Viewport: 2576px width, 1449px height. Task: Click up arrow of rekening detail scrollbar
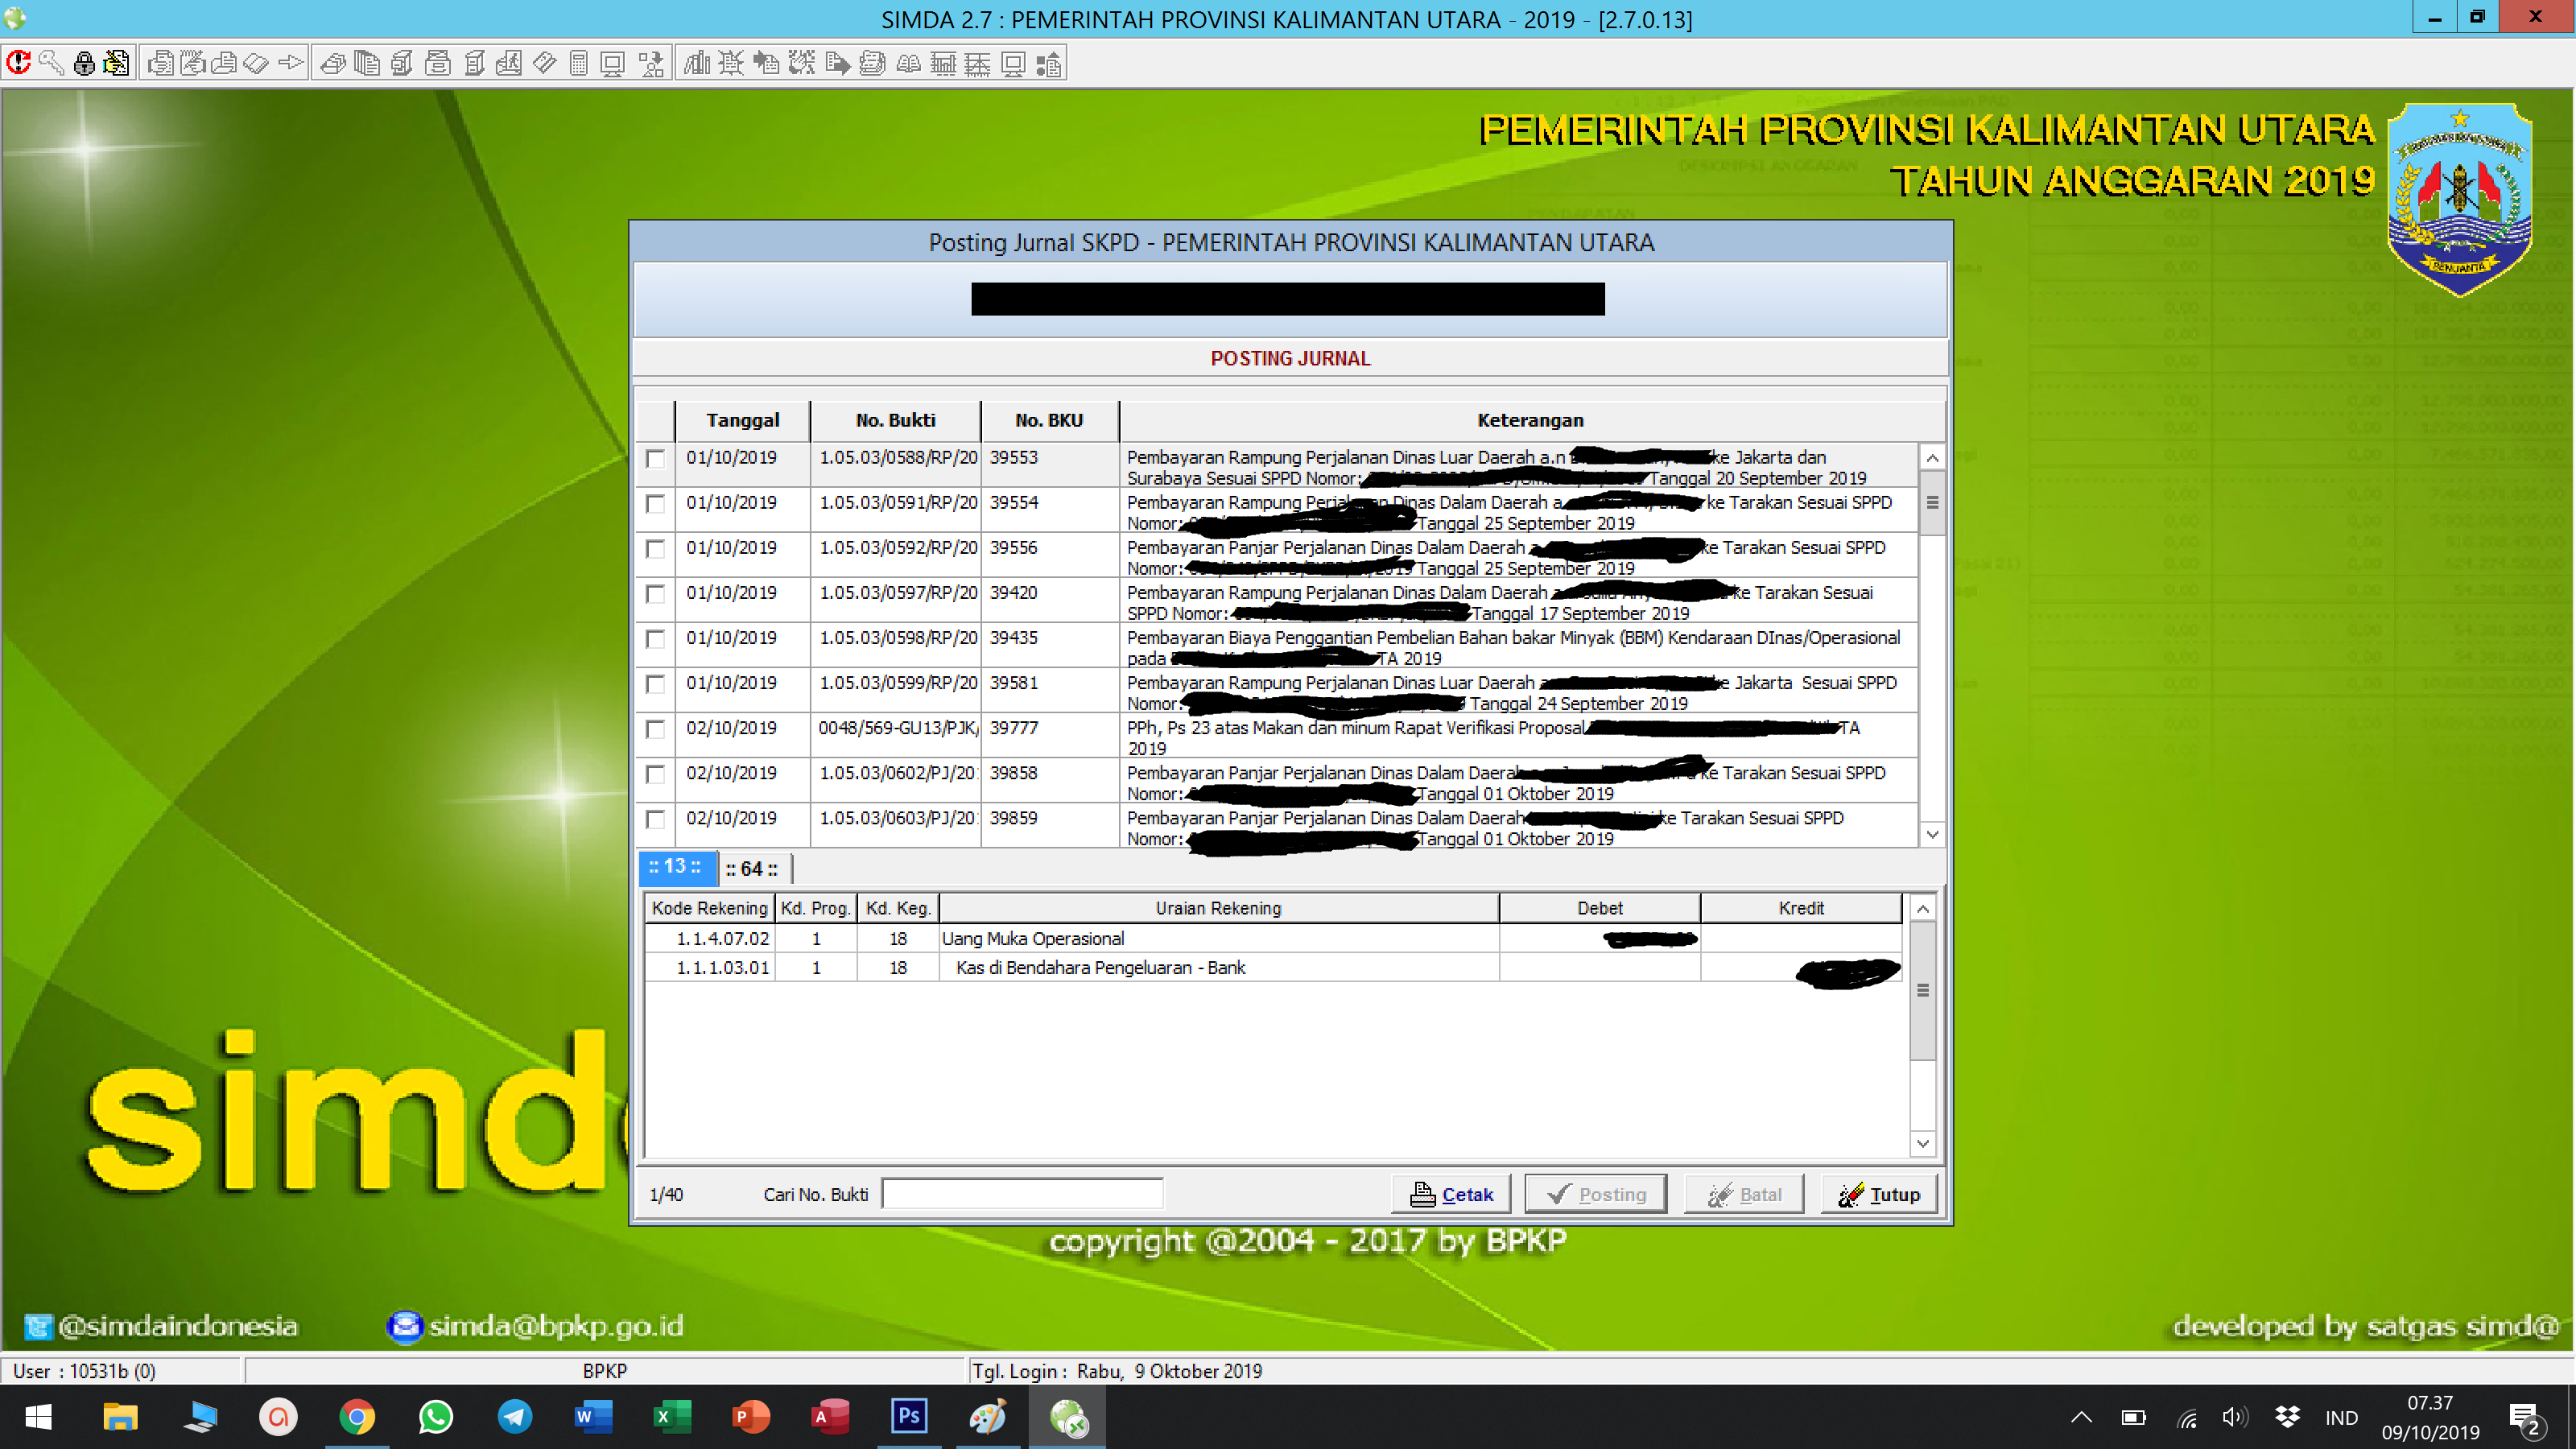click(x=1922, y=909)
